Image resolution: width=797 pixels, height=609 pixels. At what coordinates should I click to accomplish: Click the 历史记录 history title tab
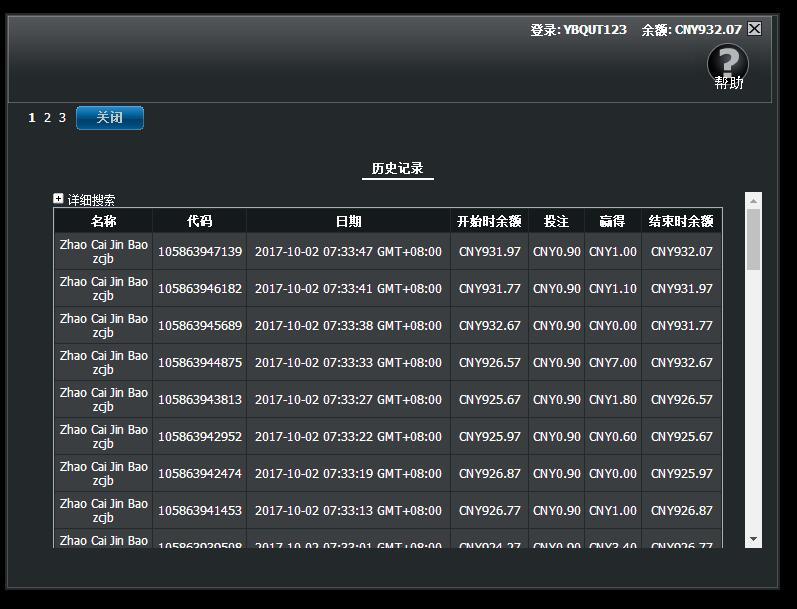(x=398, y=169)
